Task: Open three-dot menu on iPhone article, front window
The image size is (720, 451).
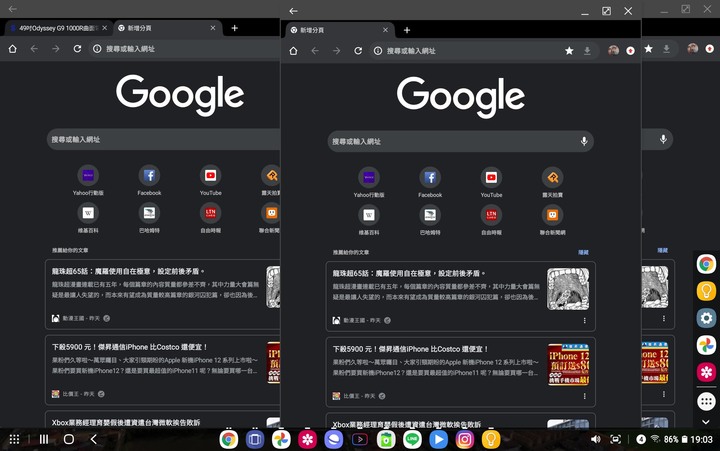Action: [x=584, y=396]
